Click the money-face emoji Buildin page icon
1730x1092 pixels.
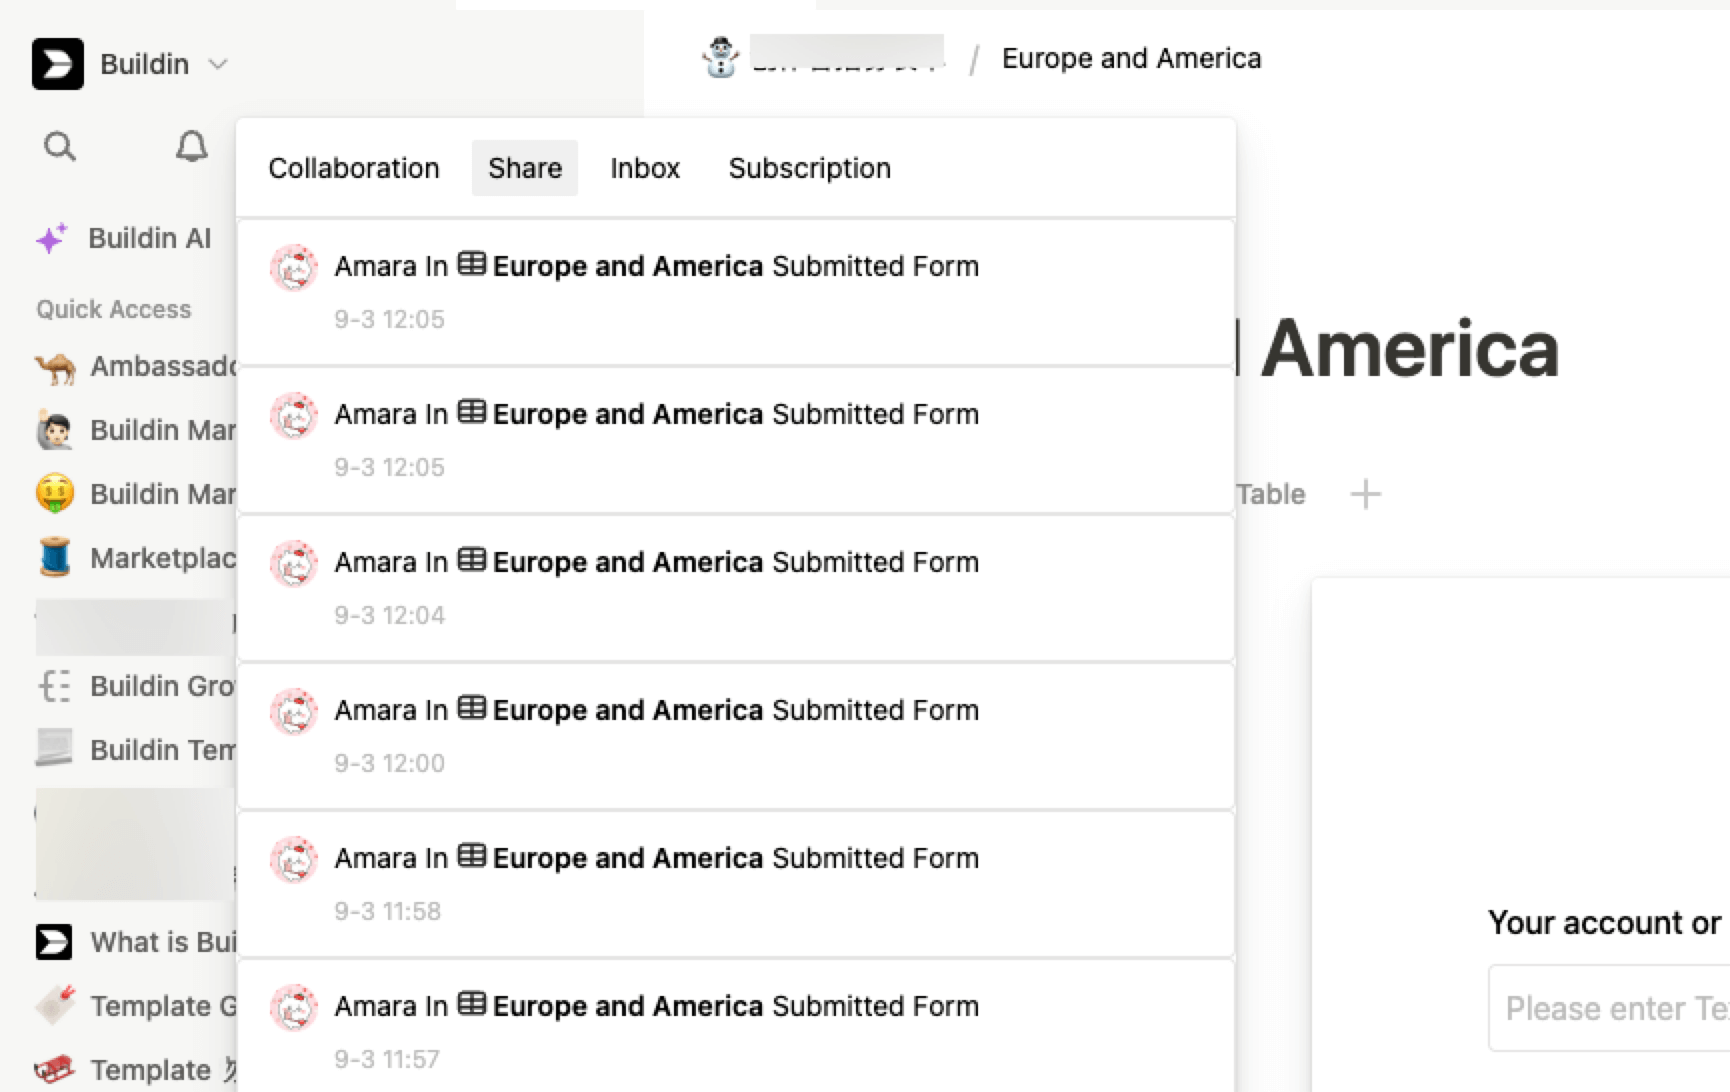[55, 494]
